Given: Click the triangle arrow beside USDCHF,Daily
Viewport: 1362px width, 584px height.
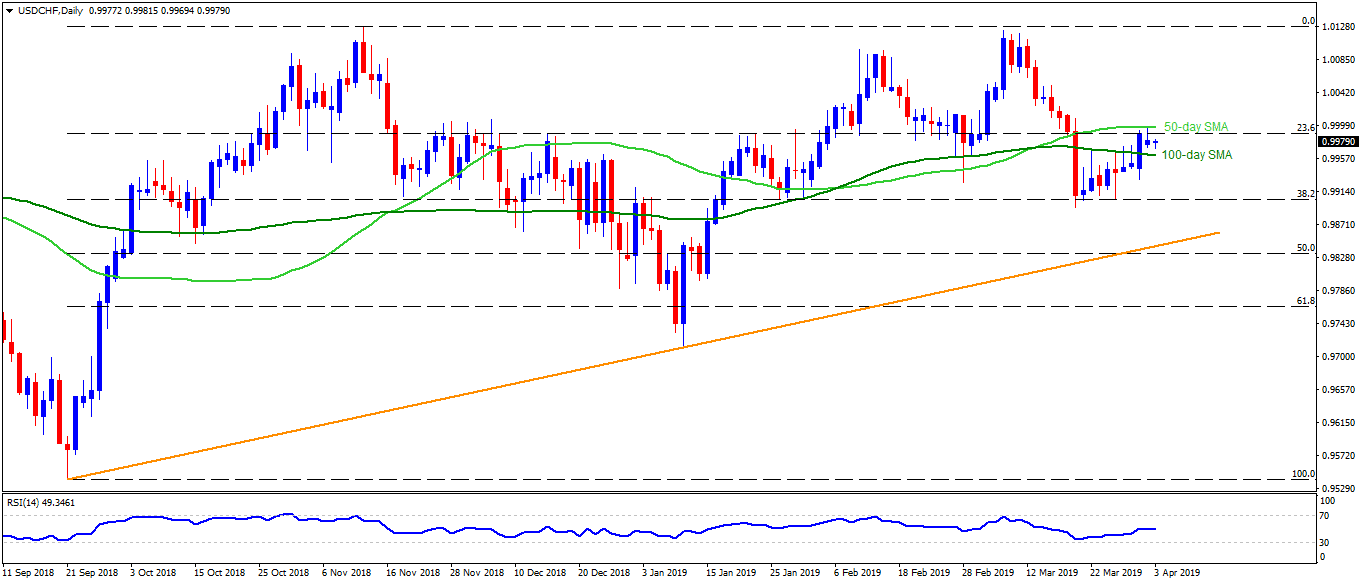Looking at the screenshot, I should coord(7,9).
